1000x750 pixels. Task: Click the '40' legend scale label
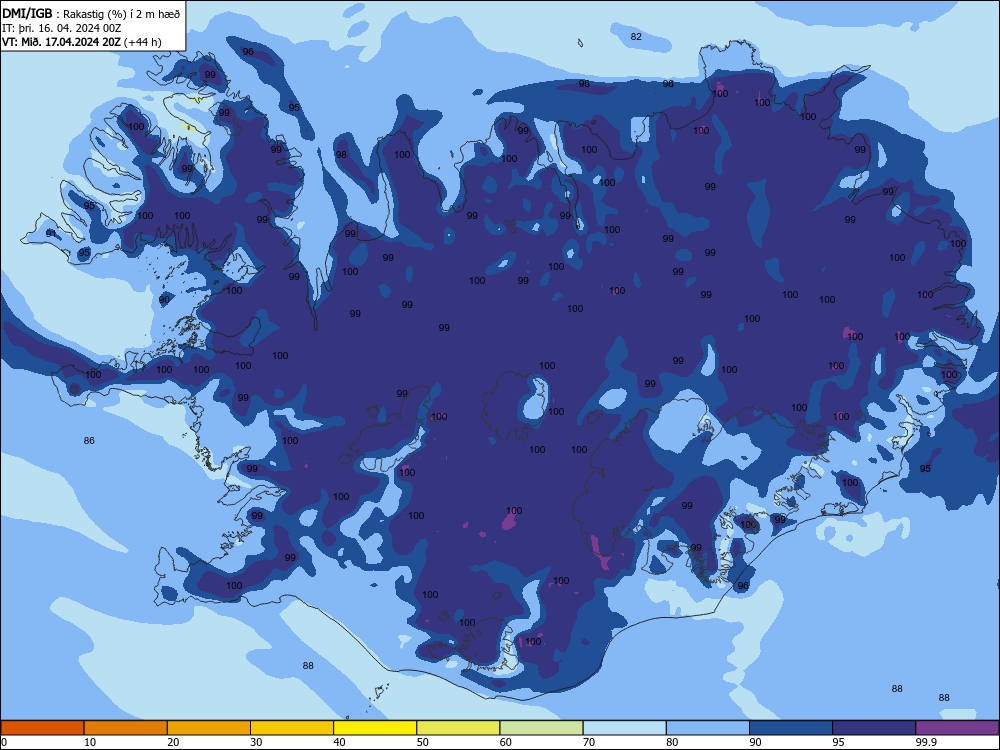(x=339, y=742)
